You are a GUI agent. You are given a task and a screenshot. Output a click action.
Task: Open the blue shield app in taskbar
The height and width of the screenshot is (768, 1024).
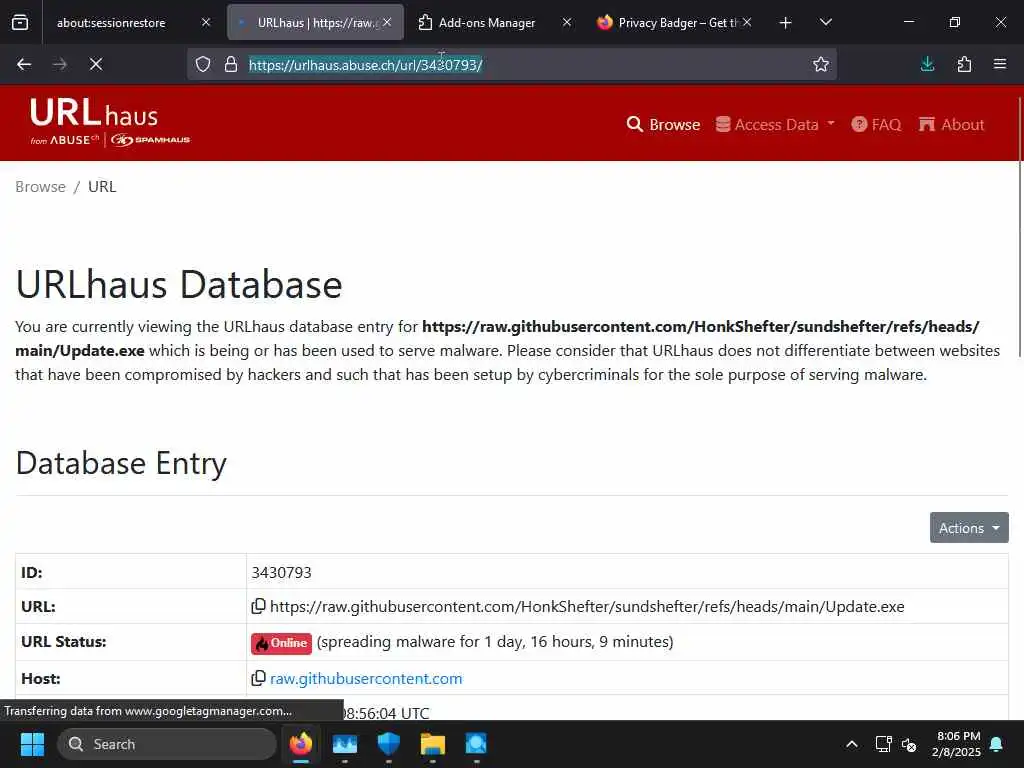pyautogui.click(x=389, y=744)
